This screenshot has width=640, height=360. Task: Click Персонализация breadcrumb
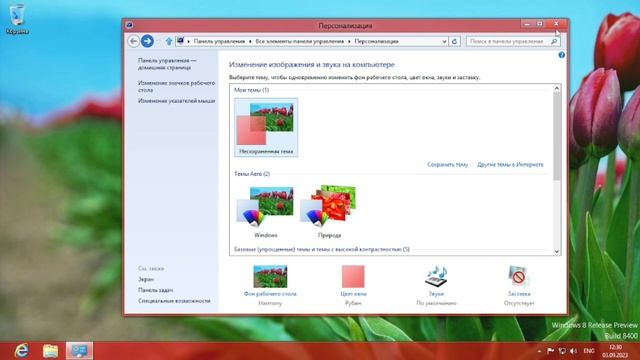[x=376, y=41]
